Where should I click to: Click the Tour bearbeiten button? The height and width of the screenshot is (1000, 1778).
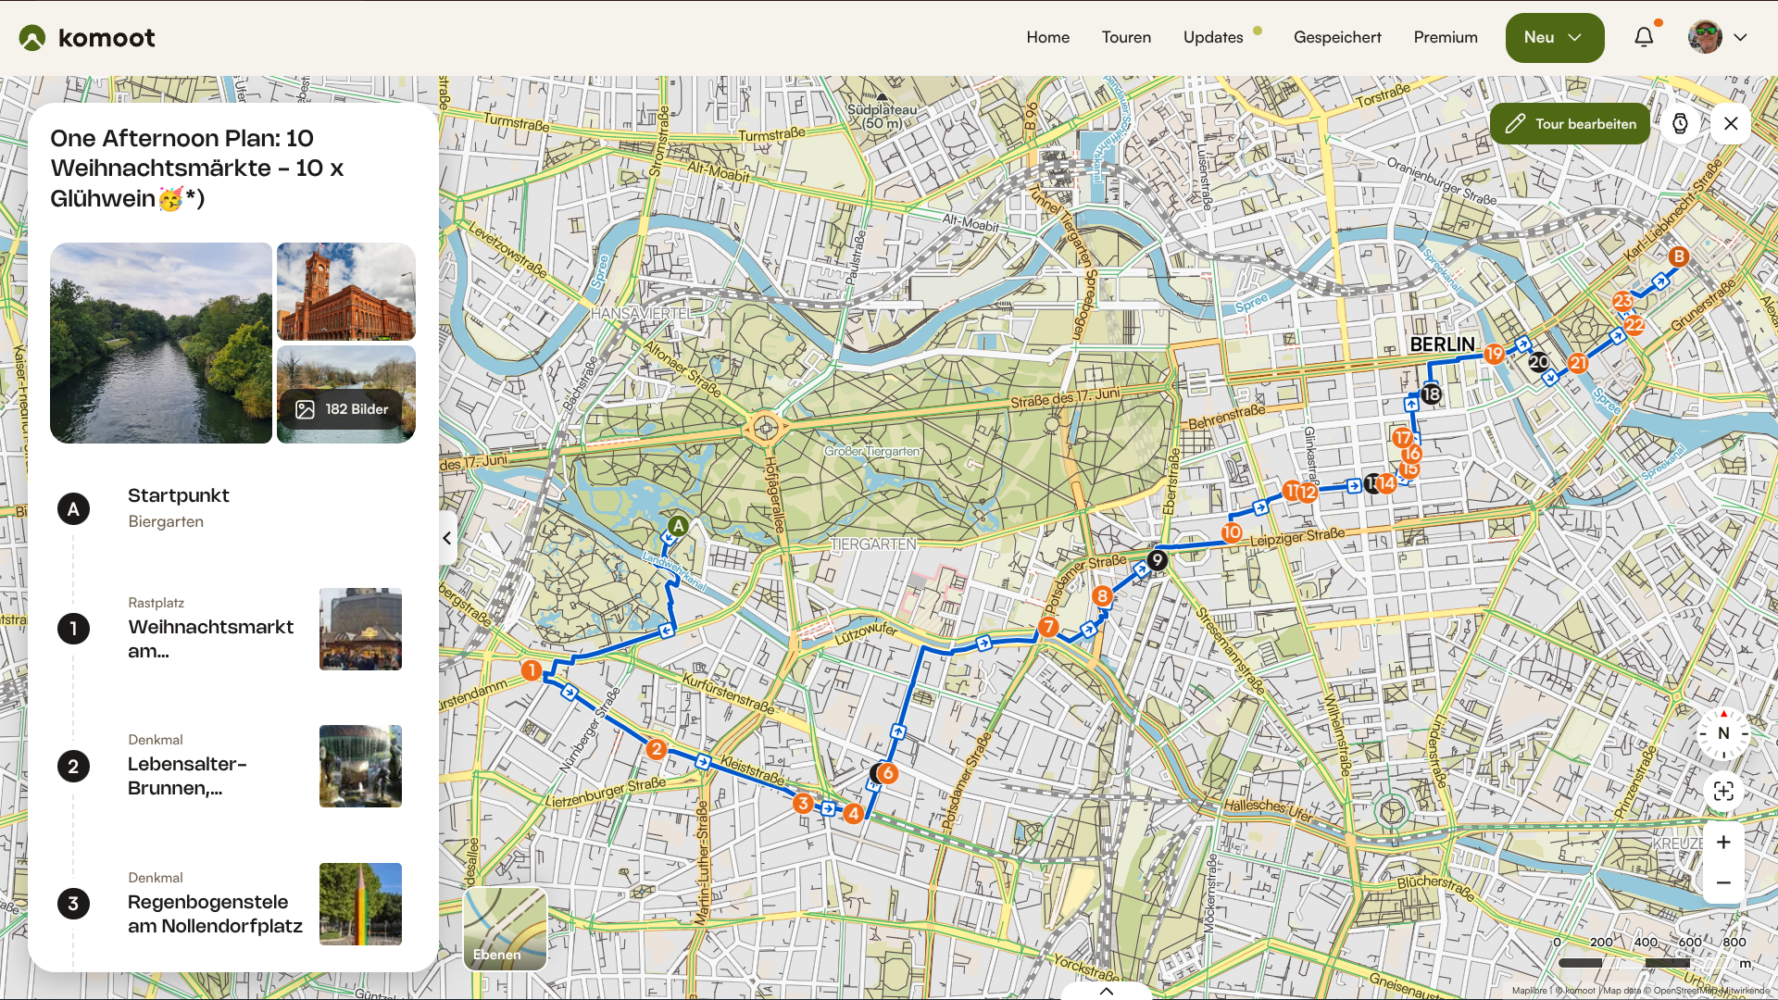1569,123
